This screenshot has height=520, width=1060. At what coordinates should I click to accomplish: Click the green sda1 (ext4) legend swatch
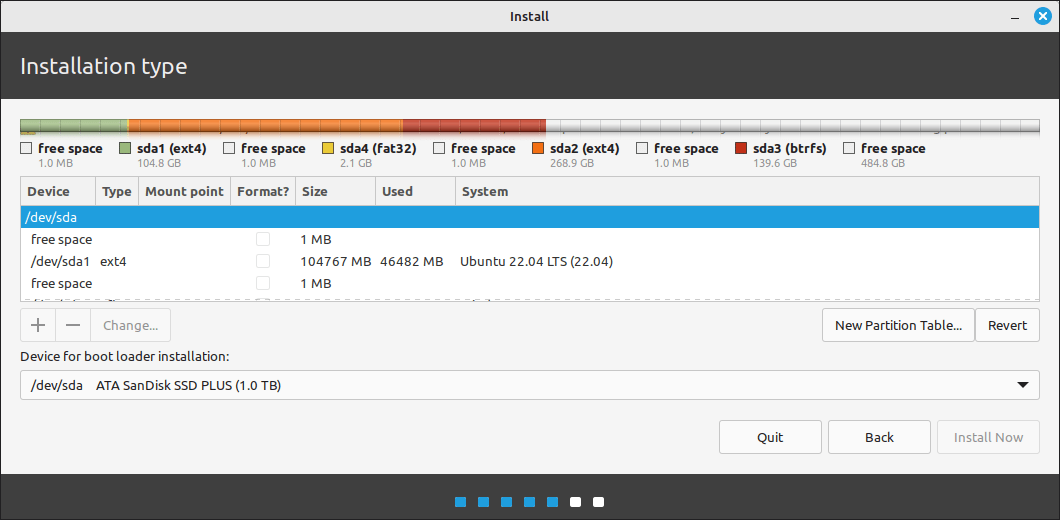pos(125,148)
